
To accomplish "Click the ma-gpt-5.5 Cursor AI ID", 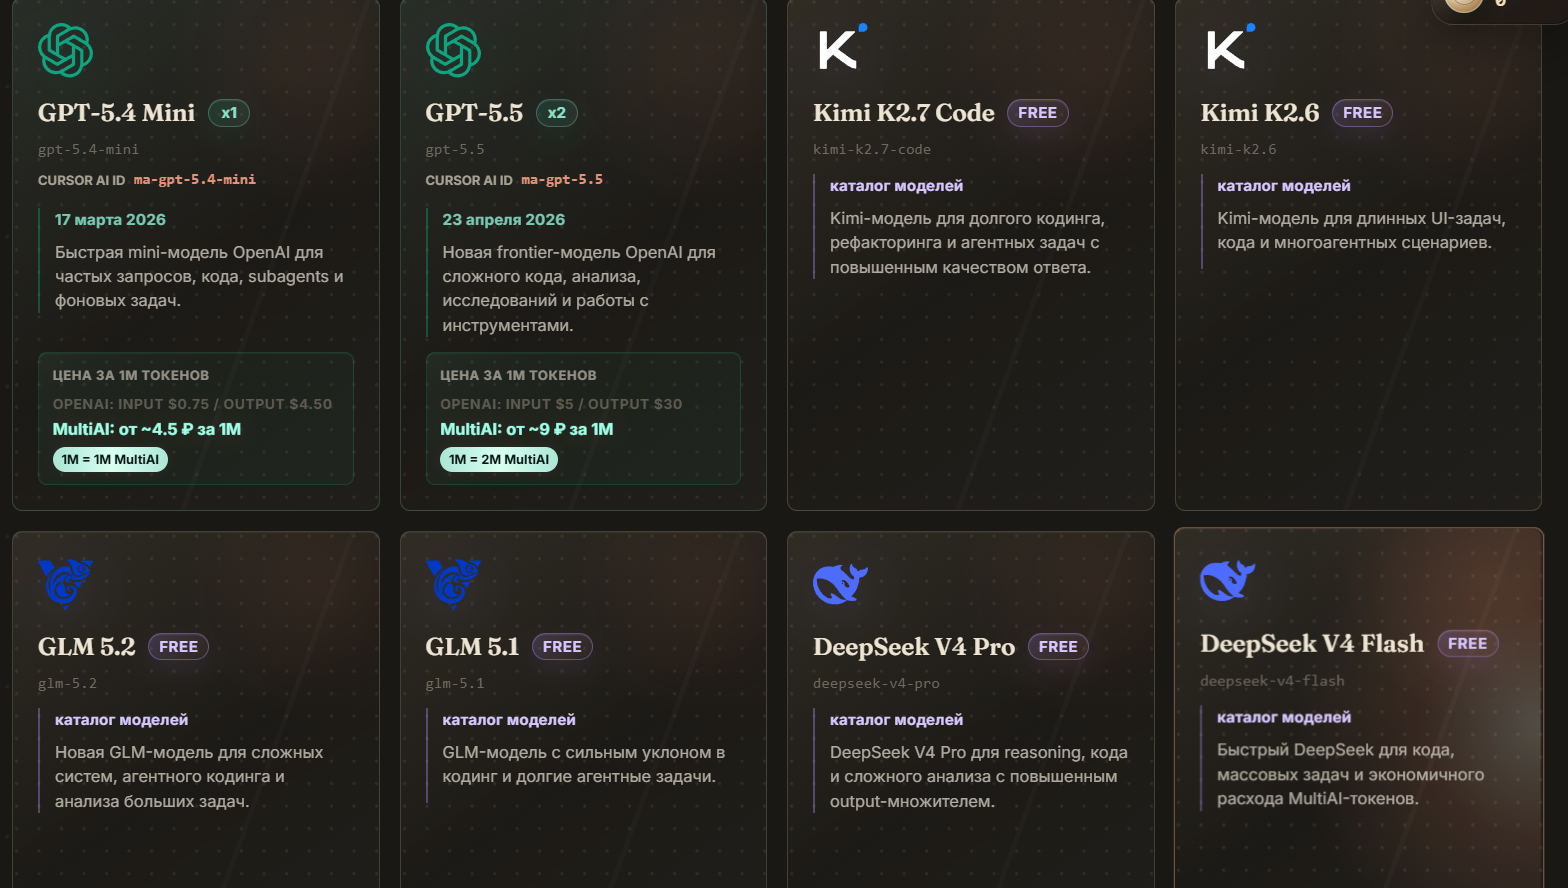I will click(x=562, y=180).
